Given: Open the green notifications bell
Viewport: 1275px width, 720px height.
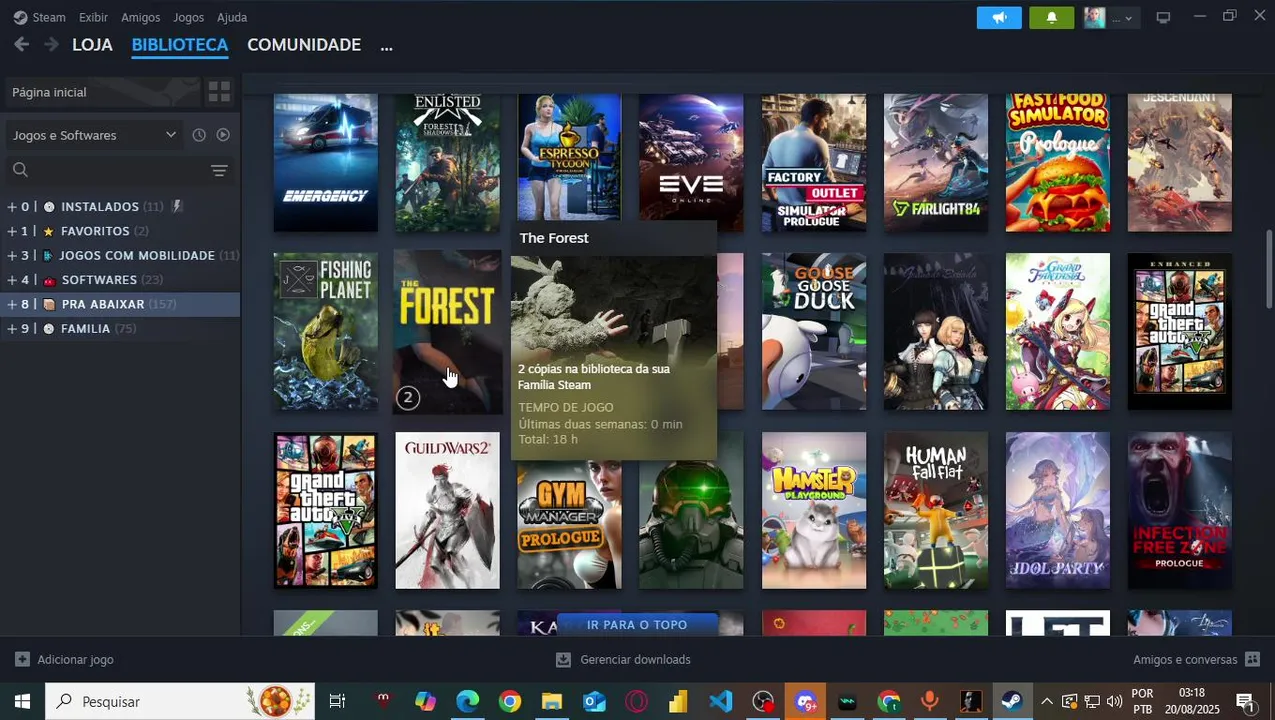Looking at the screenshot, I should pyautogui.click(x=1051, y=18).
